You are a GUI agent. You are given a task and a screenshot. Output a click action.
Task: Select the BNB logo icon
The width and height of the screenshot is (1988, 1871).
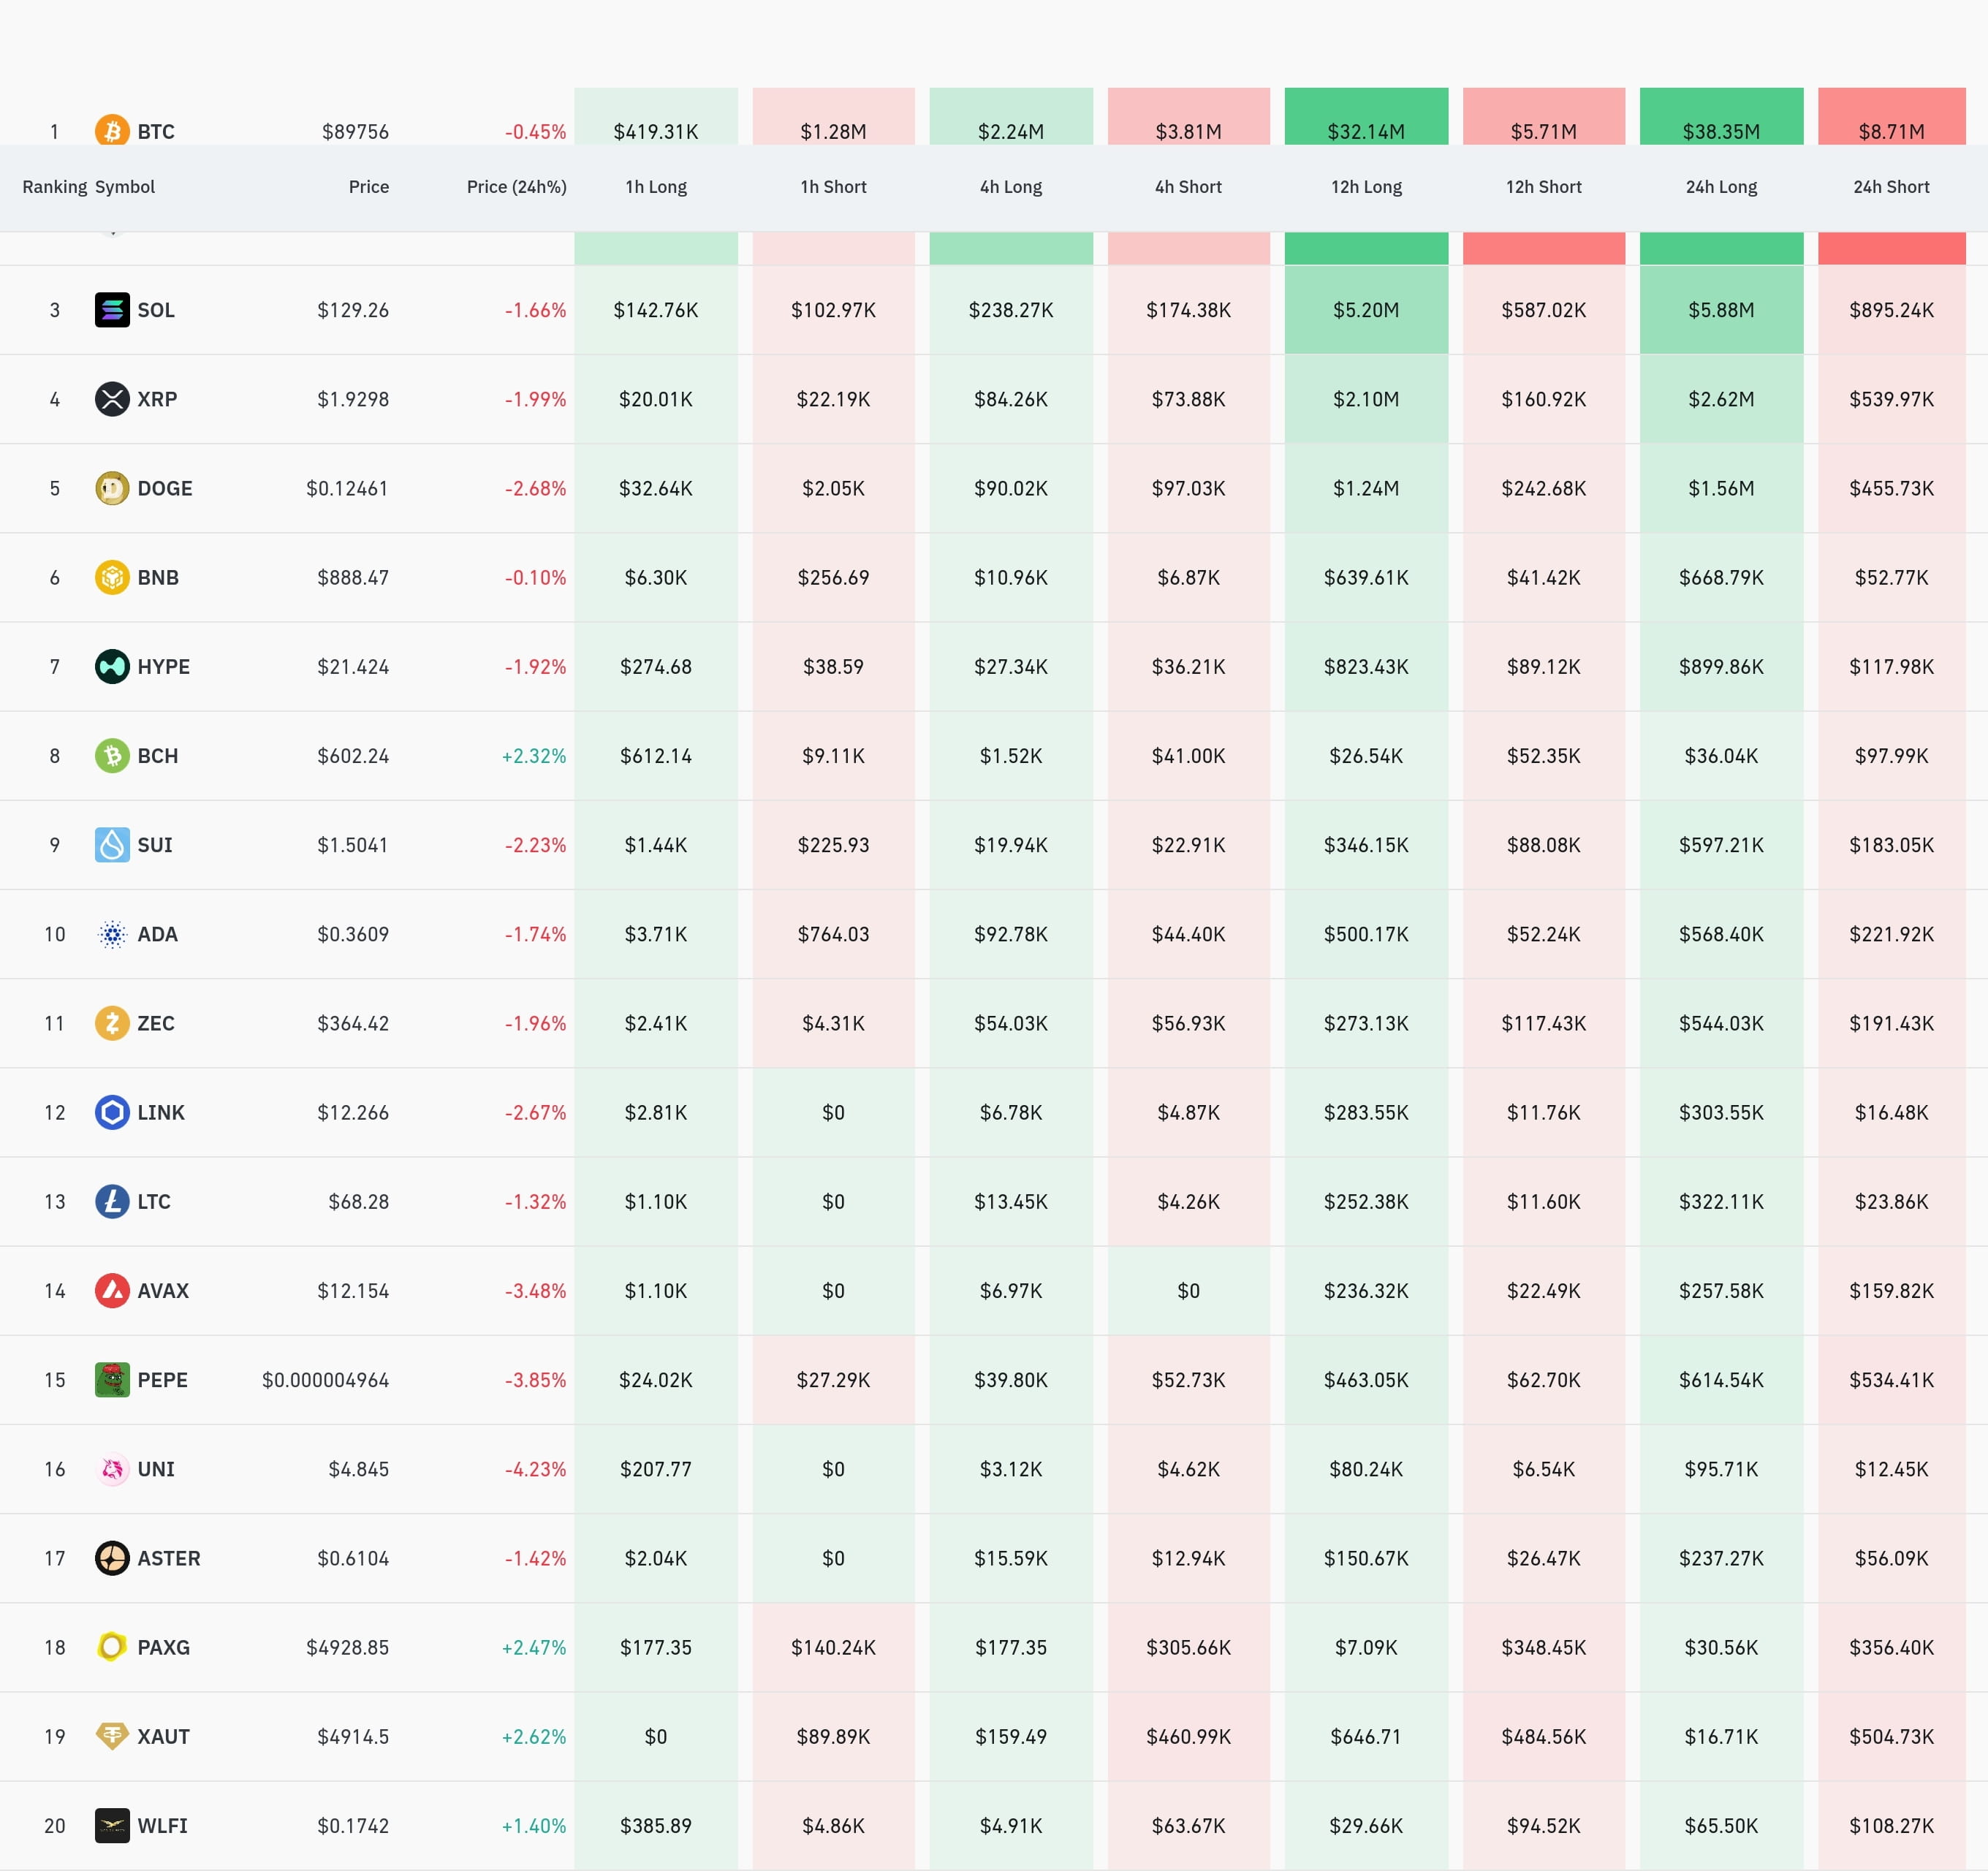(112, 577)
